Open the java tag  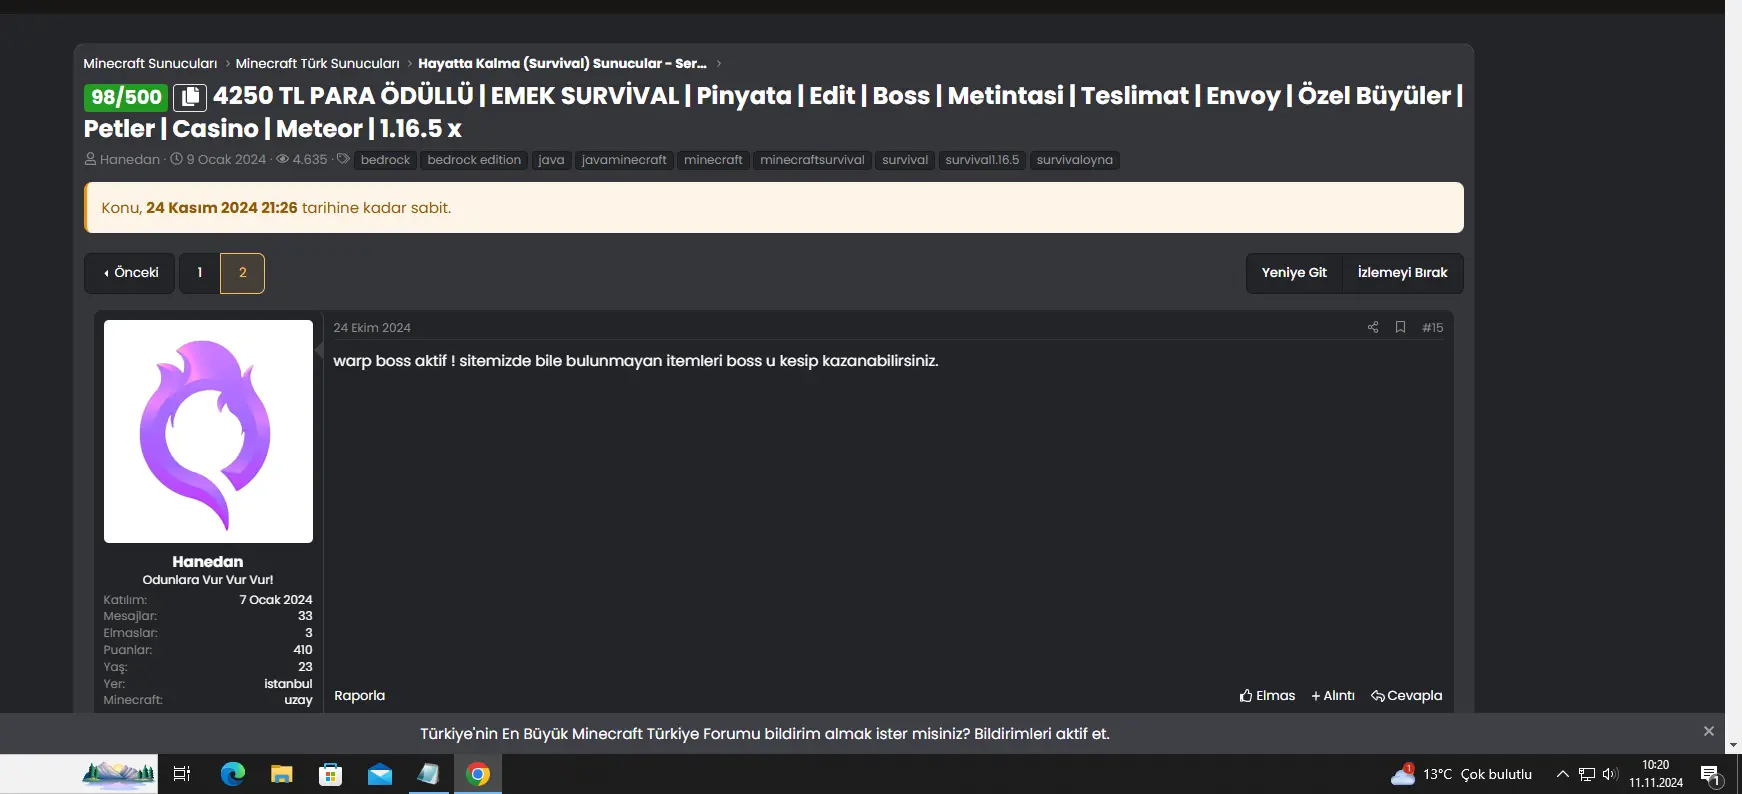(x=551, y=160)
